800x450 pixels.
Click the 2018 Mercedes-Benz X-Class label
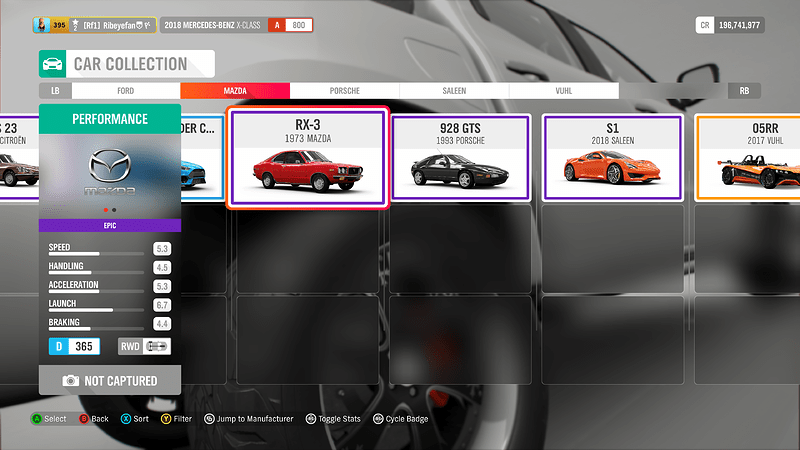(x=212, y=25)
